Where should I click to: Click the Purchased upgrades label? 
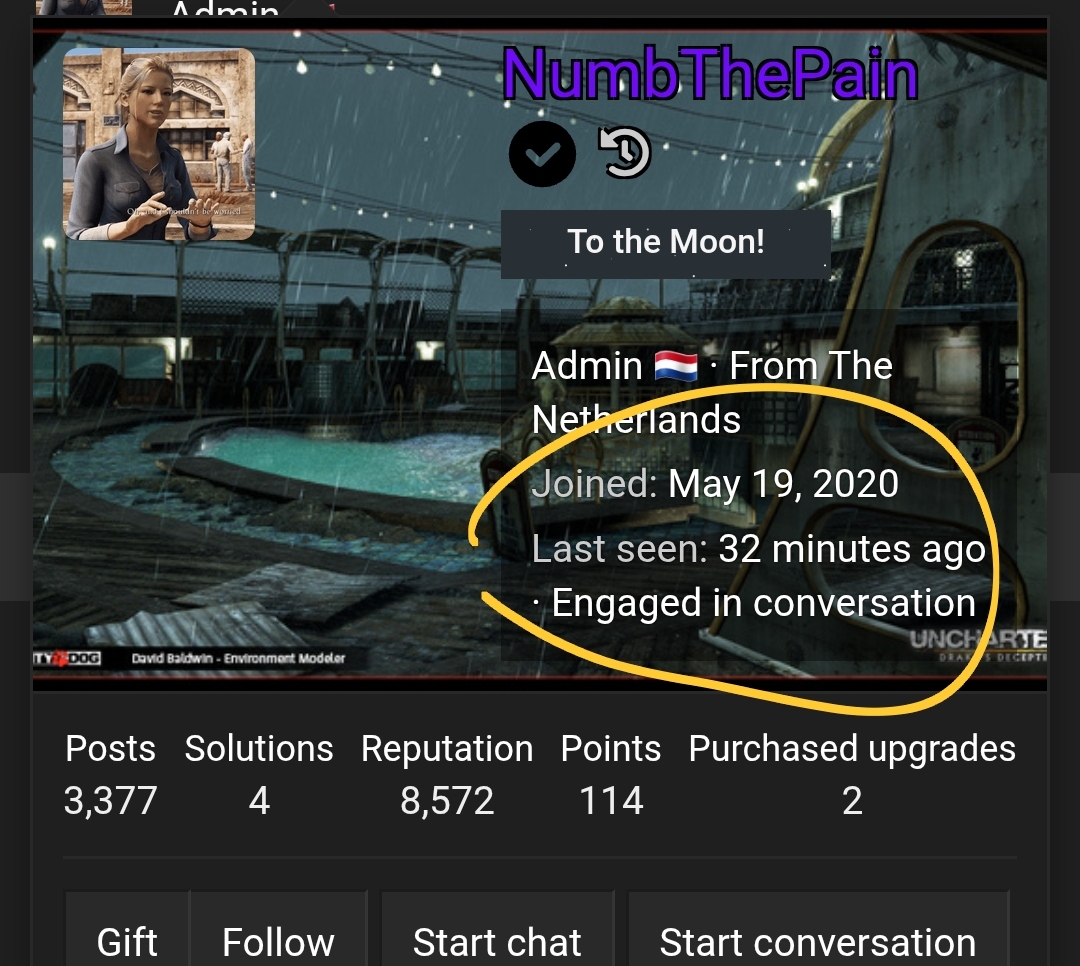(852, 749)
